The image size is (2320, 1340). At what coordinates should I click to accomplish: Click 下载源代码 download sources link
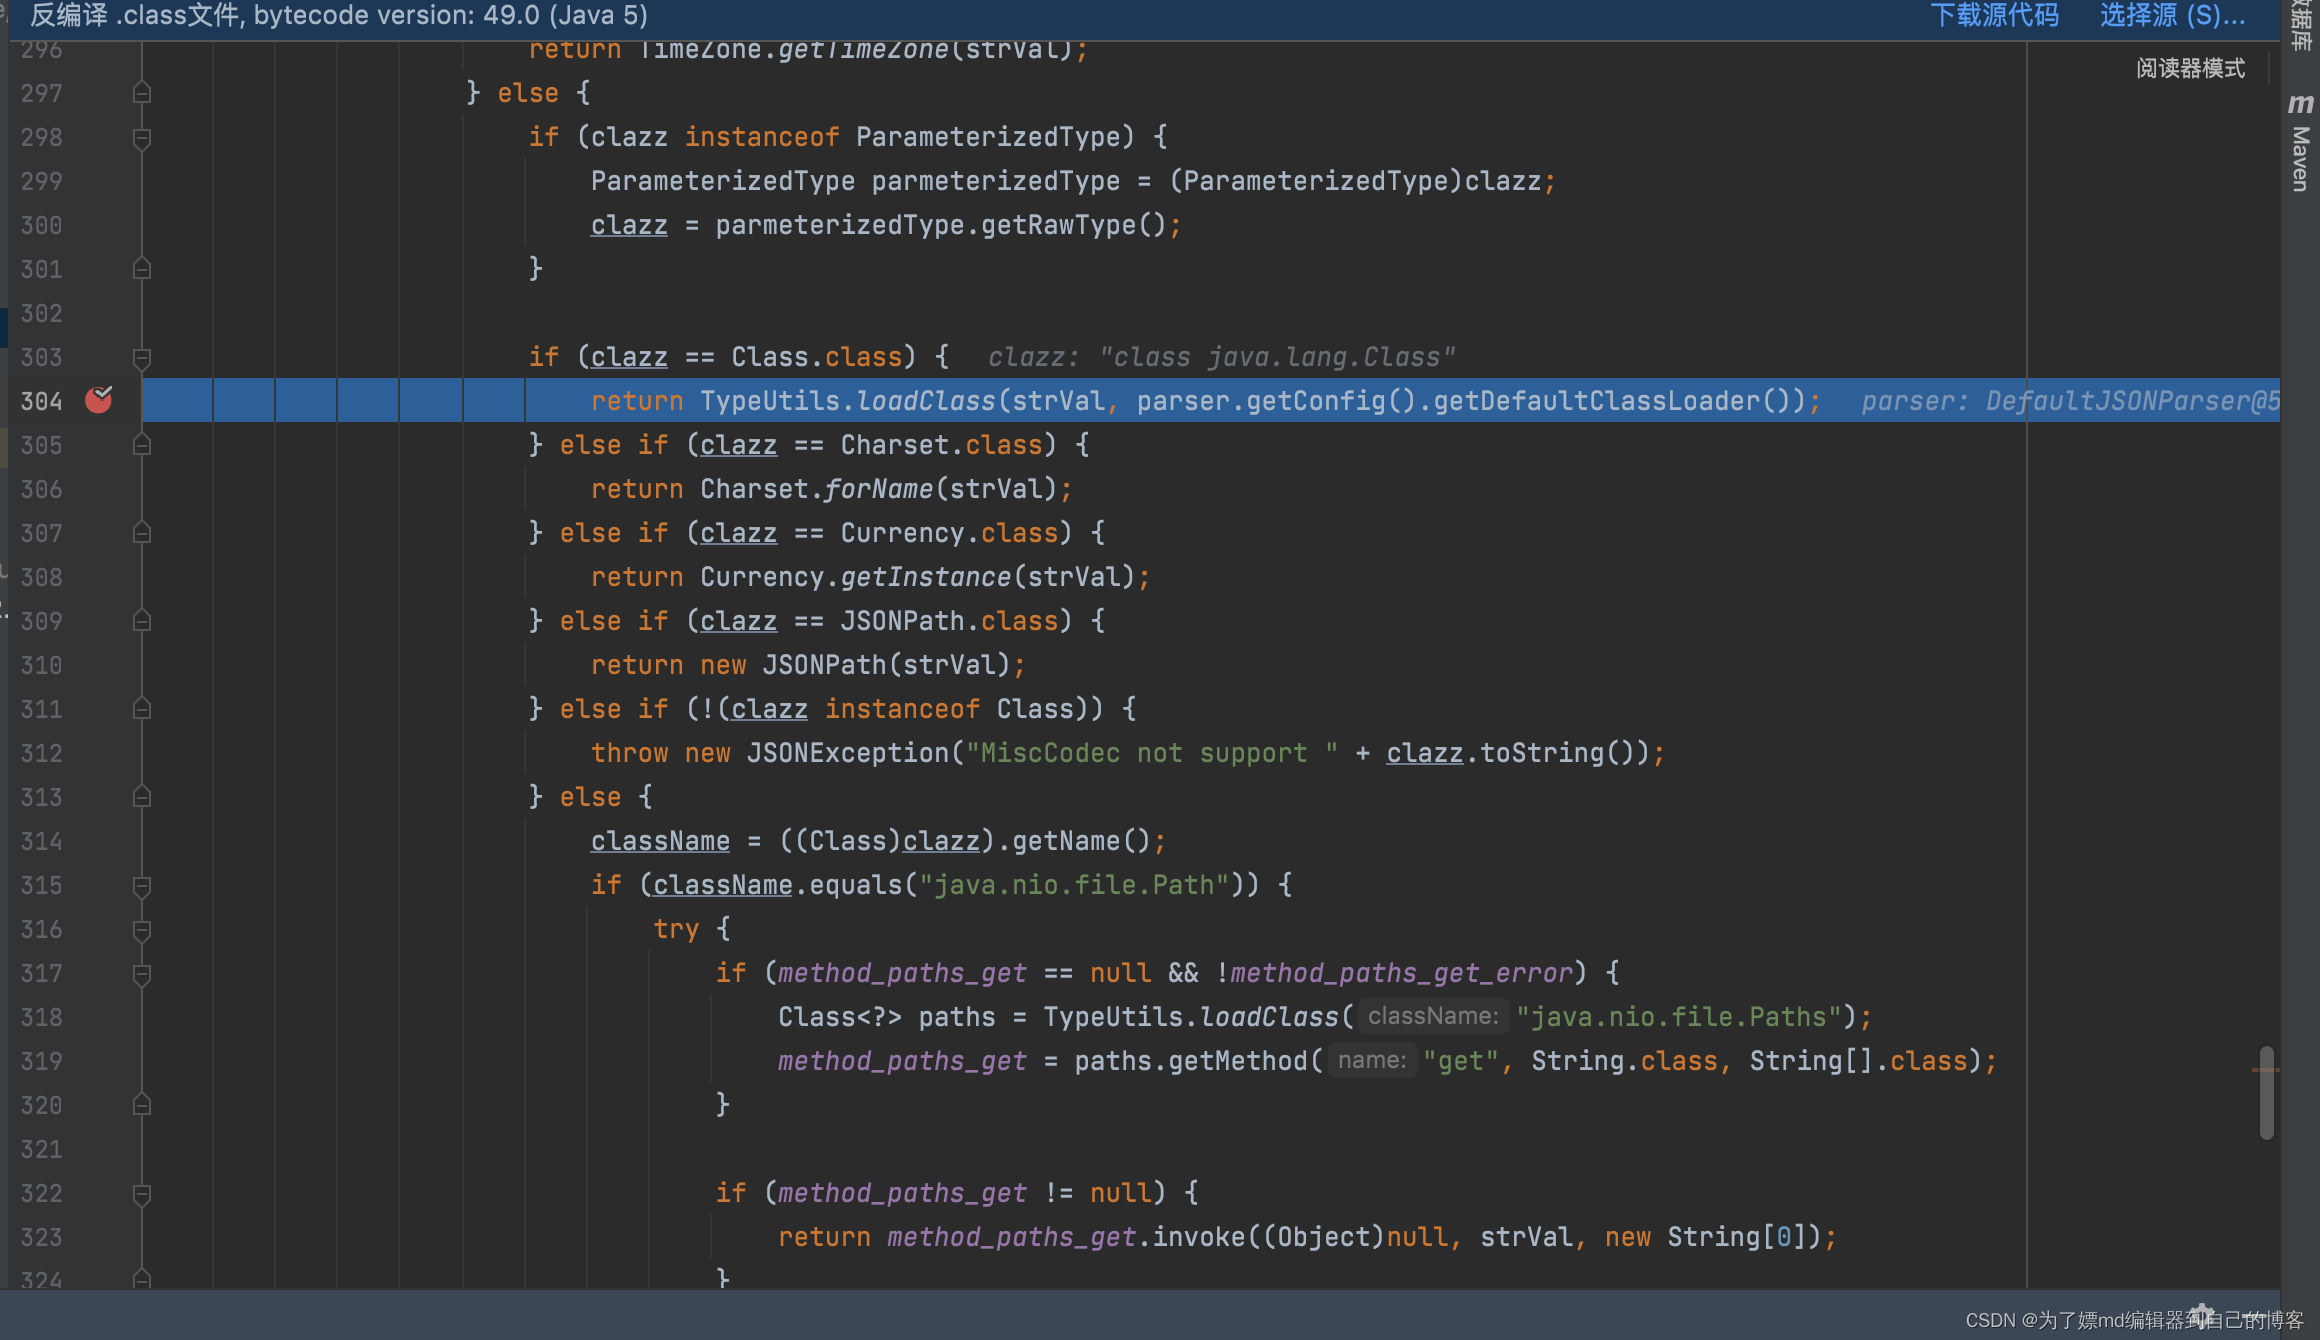(1994, 16)
